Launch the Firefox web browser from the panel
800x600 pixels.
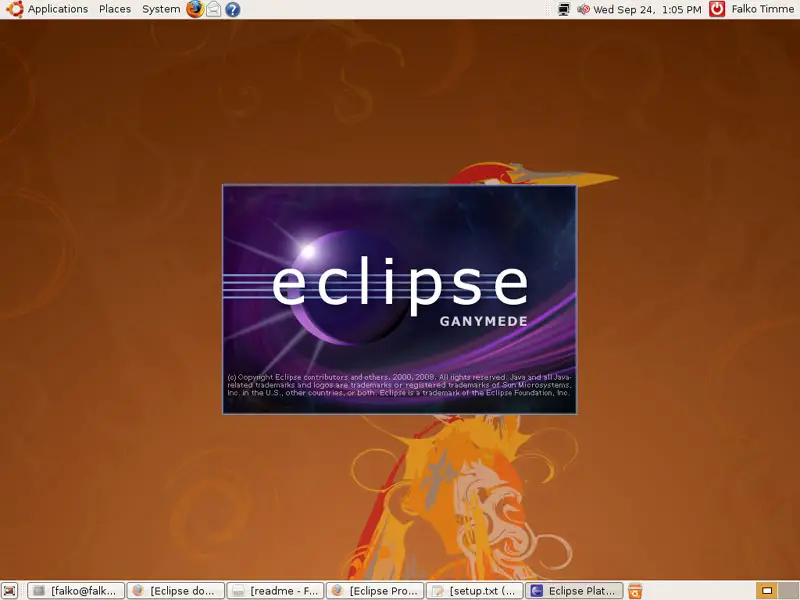coord(194,9)
